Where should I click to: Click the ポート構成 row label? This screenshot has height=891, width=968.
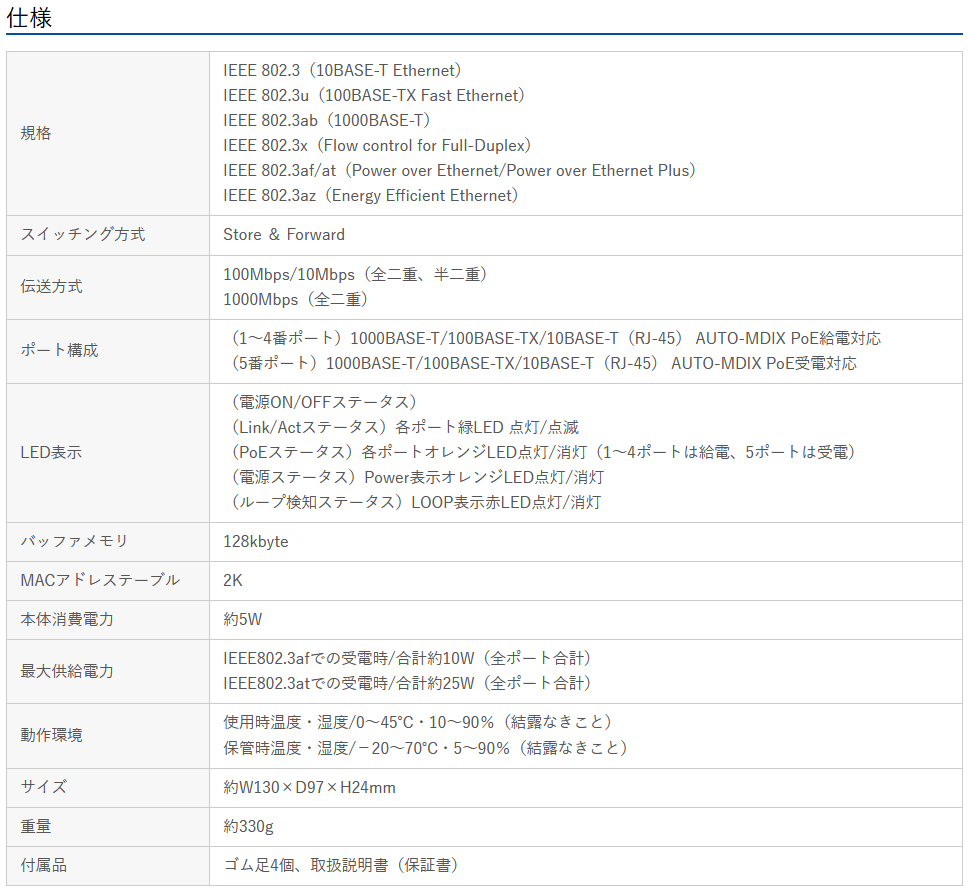point(60,350)
